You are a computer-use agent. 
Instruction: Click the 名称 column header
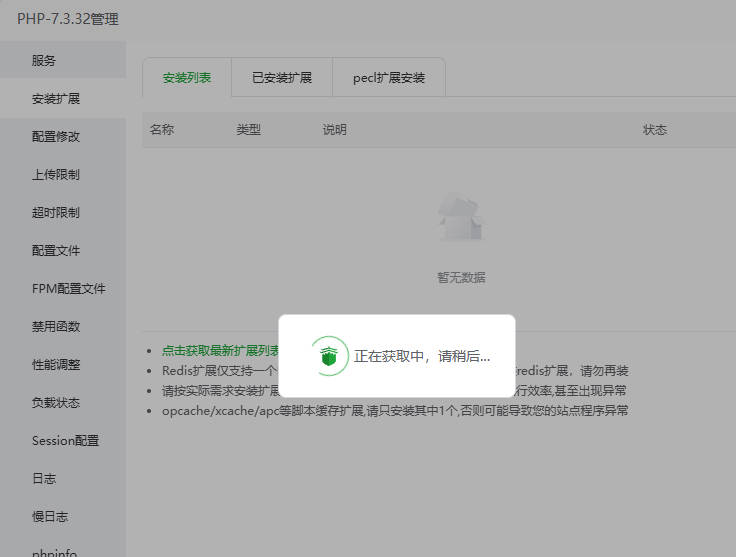point(161,130)
